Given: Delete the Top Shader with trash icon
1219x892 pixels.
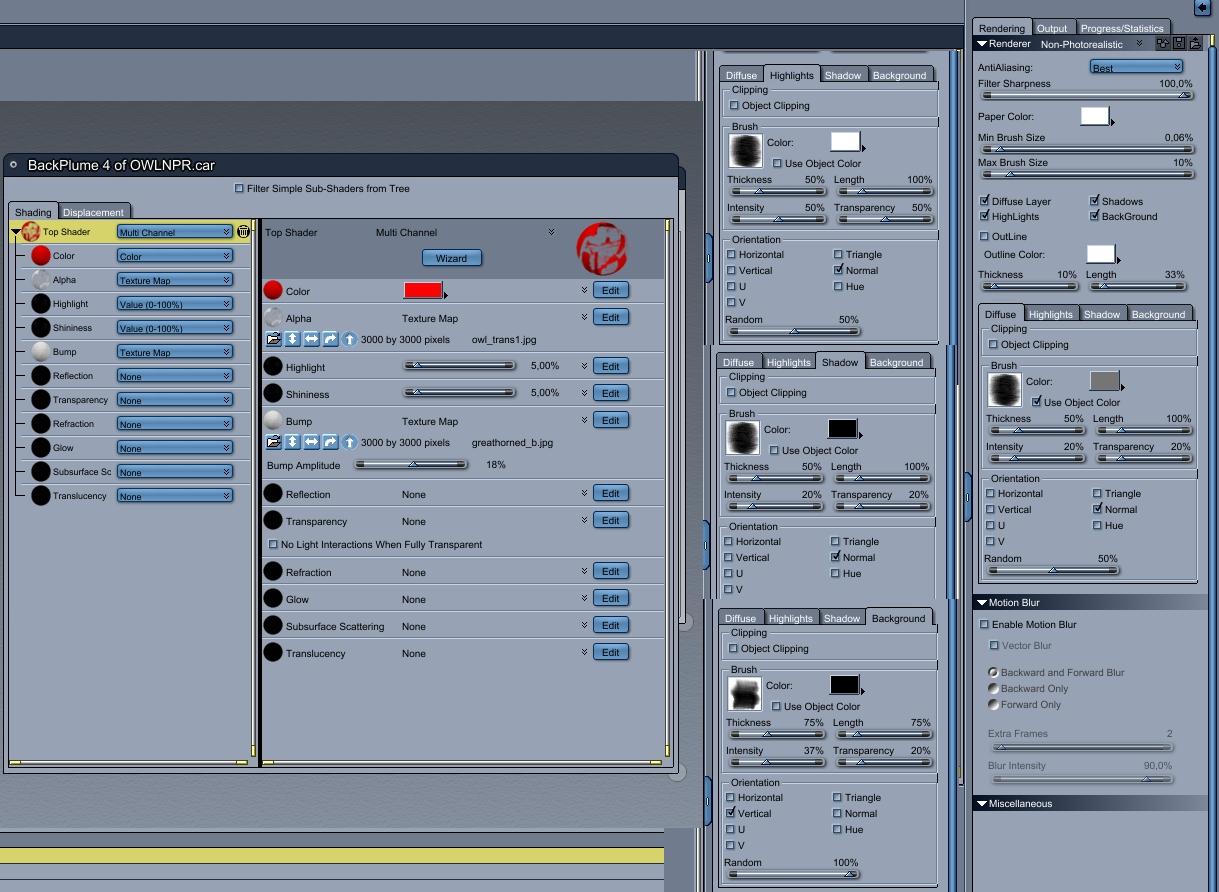Looking at the screenshot, I should point(243,232).
